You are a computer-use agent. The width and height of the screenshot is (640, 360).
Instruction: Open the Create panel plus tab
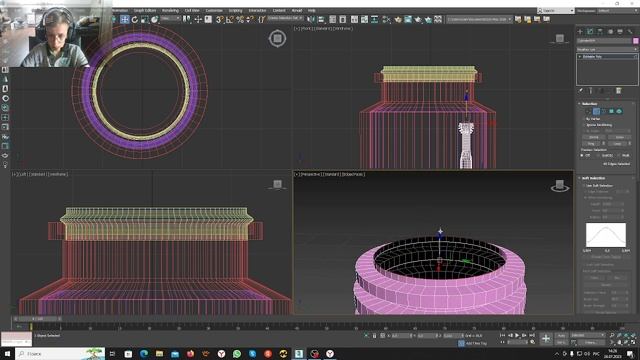[580, 31]
